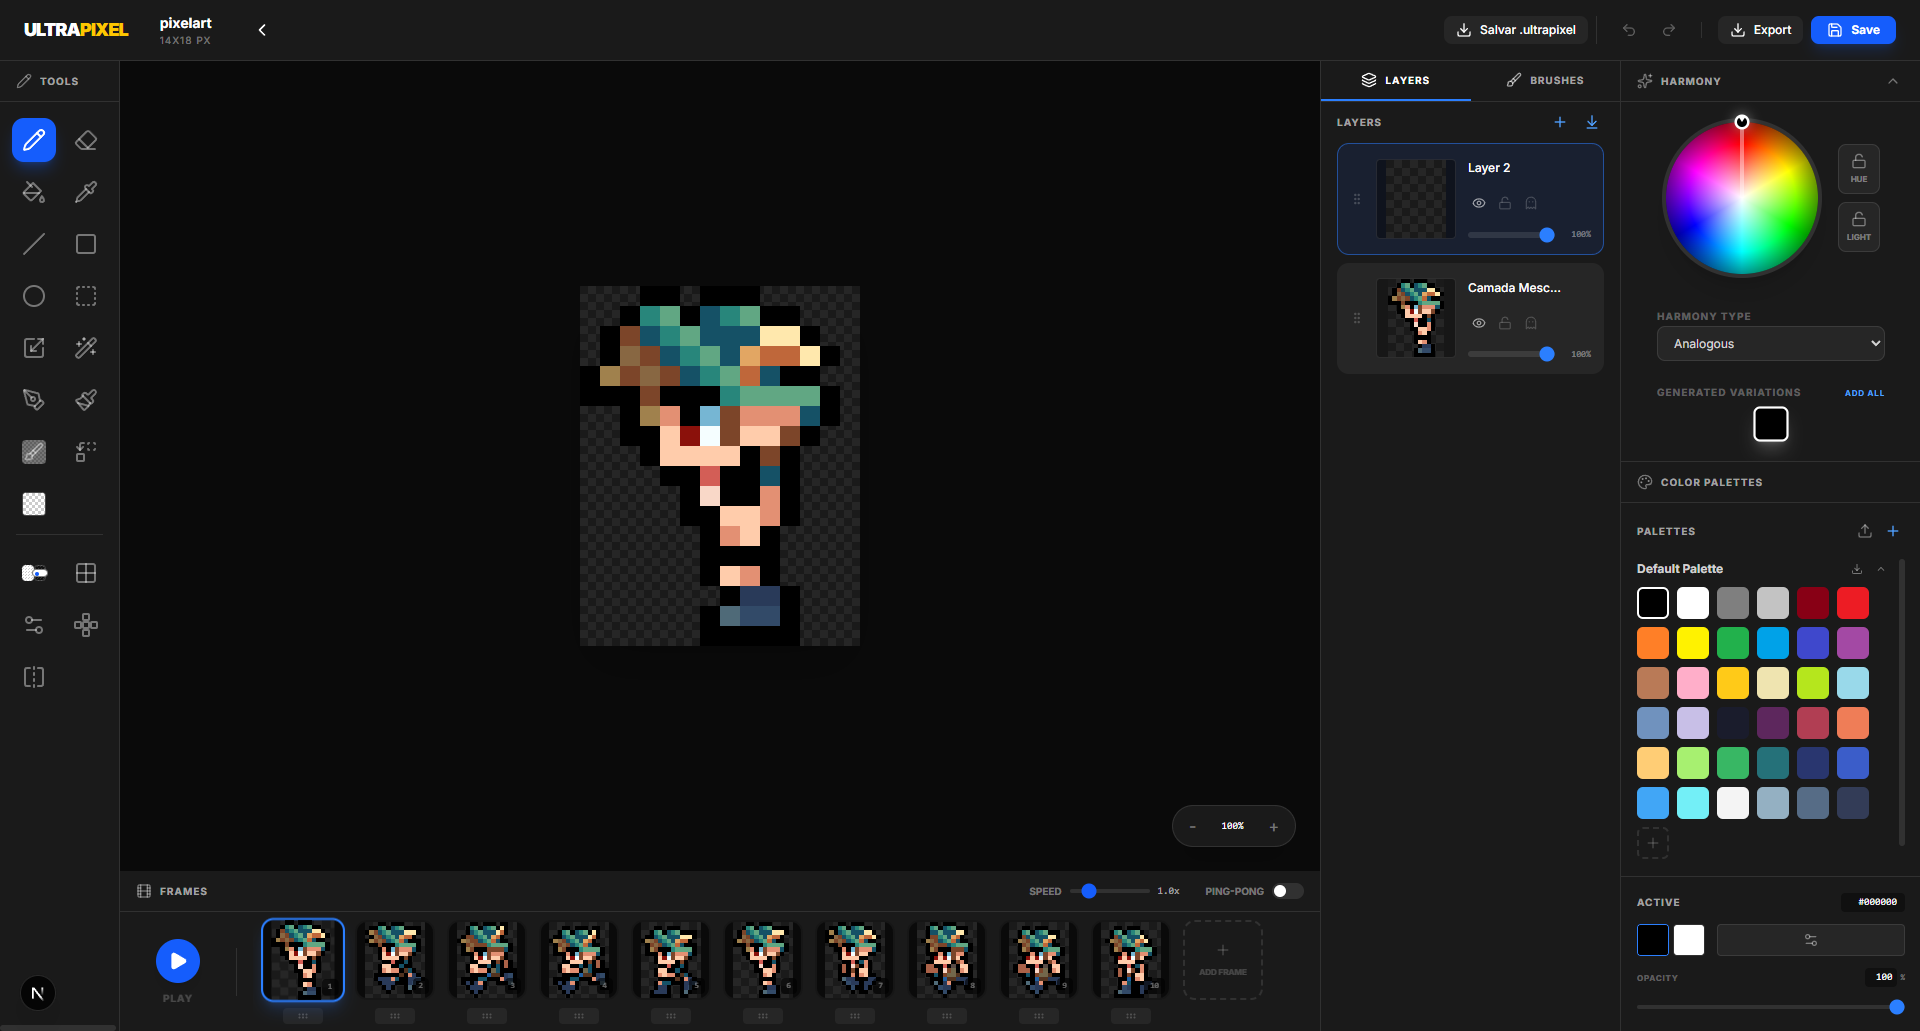Collapse the Harmony panel chevron

pyautogui.click(x=1893, y=81)
